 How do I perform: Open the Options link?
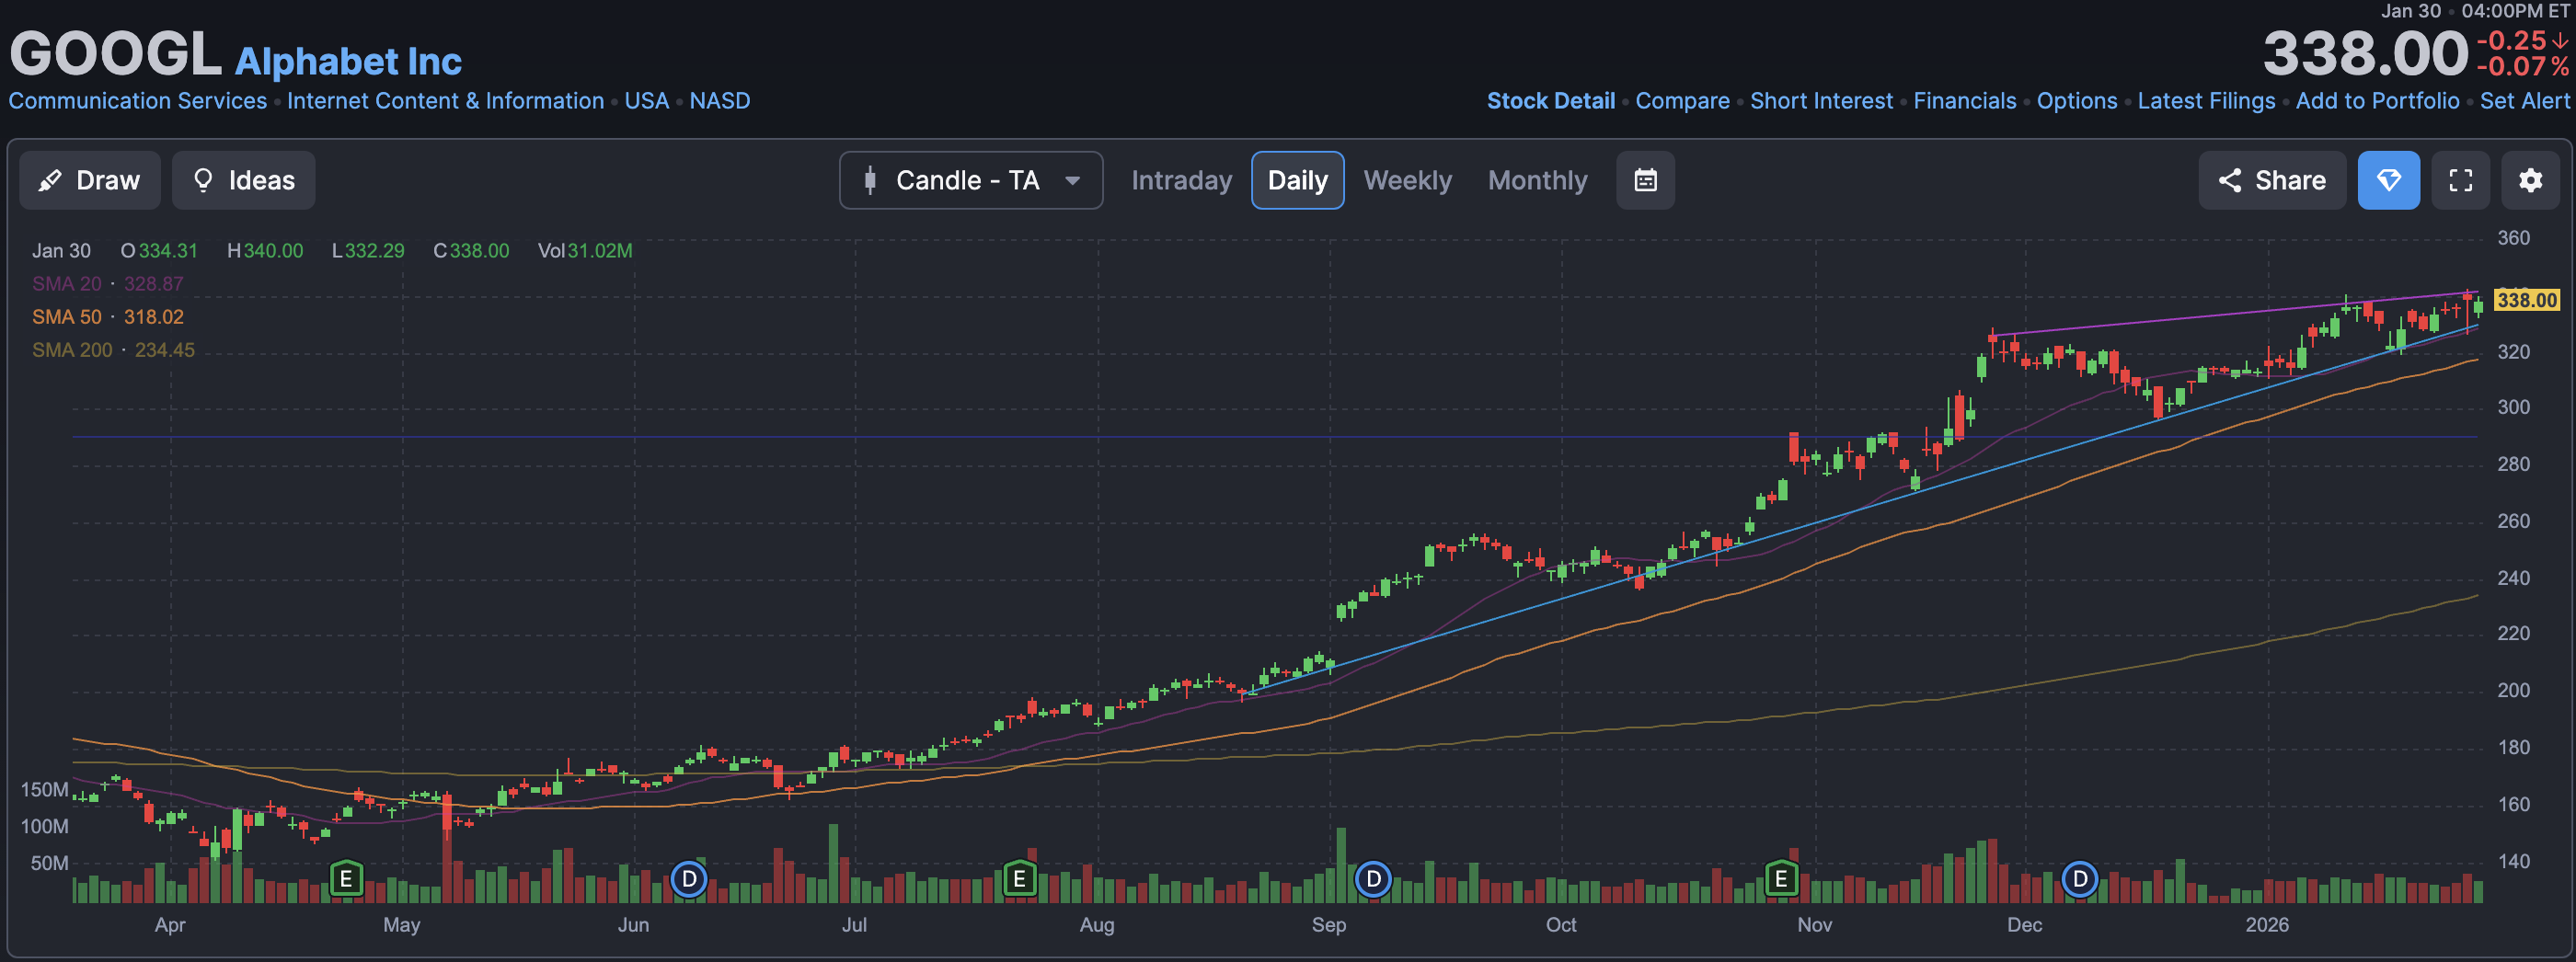pyautogui.click(x=2077, y=101)
